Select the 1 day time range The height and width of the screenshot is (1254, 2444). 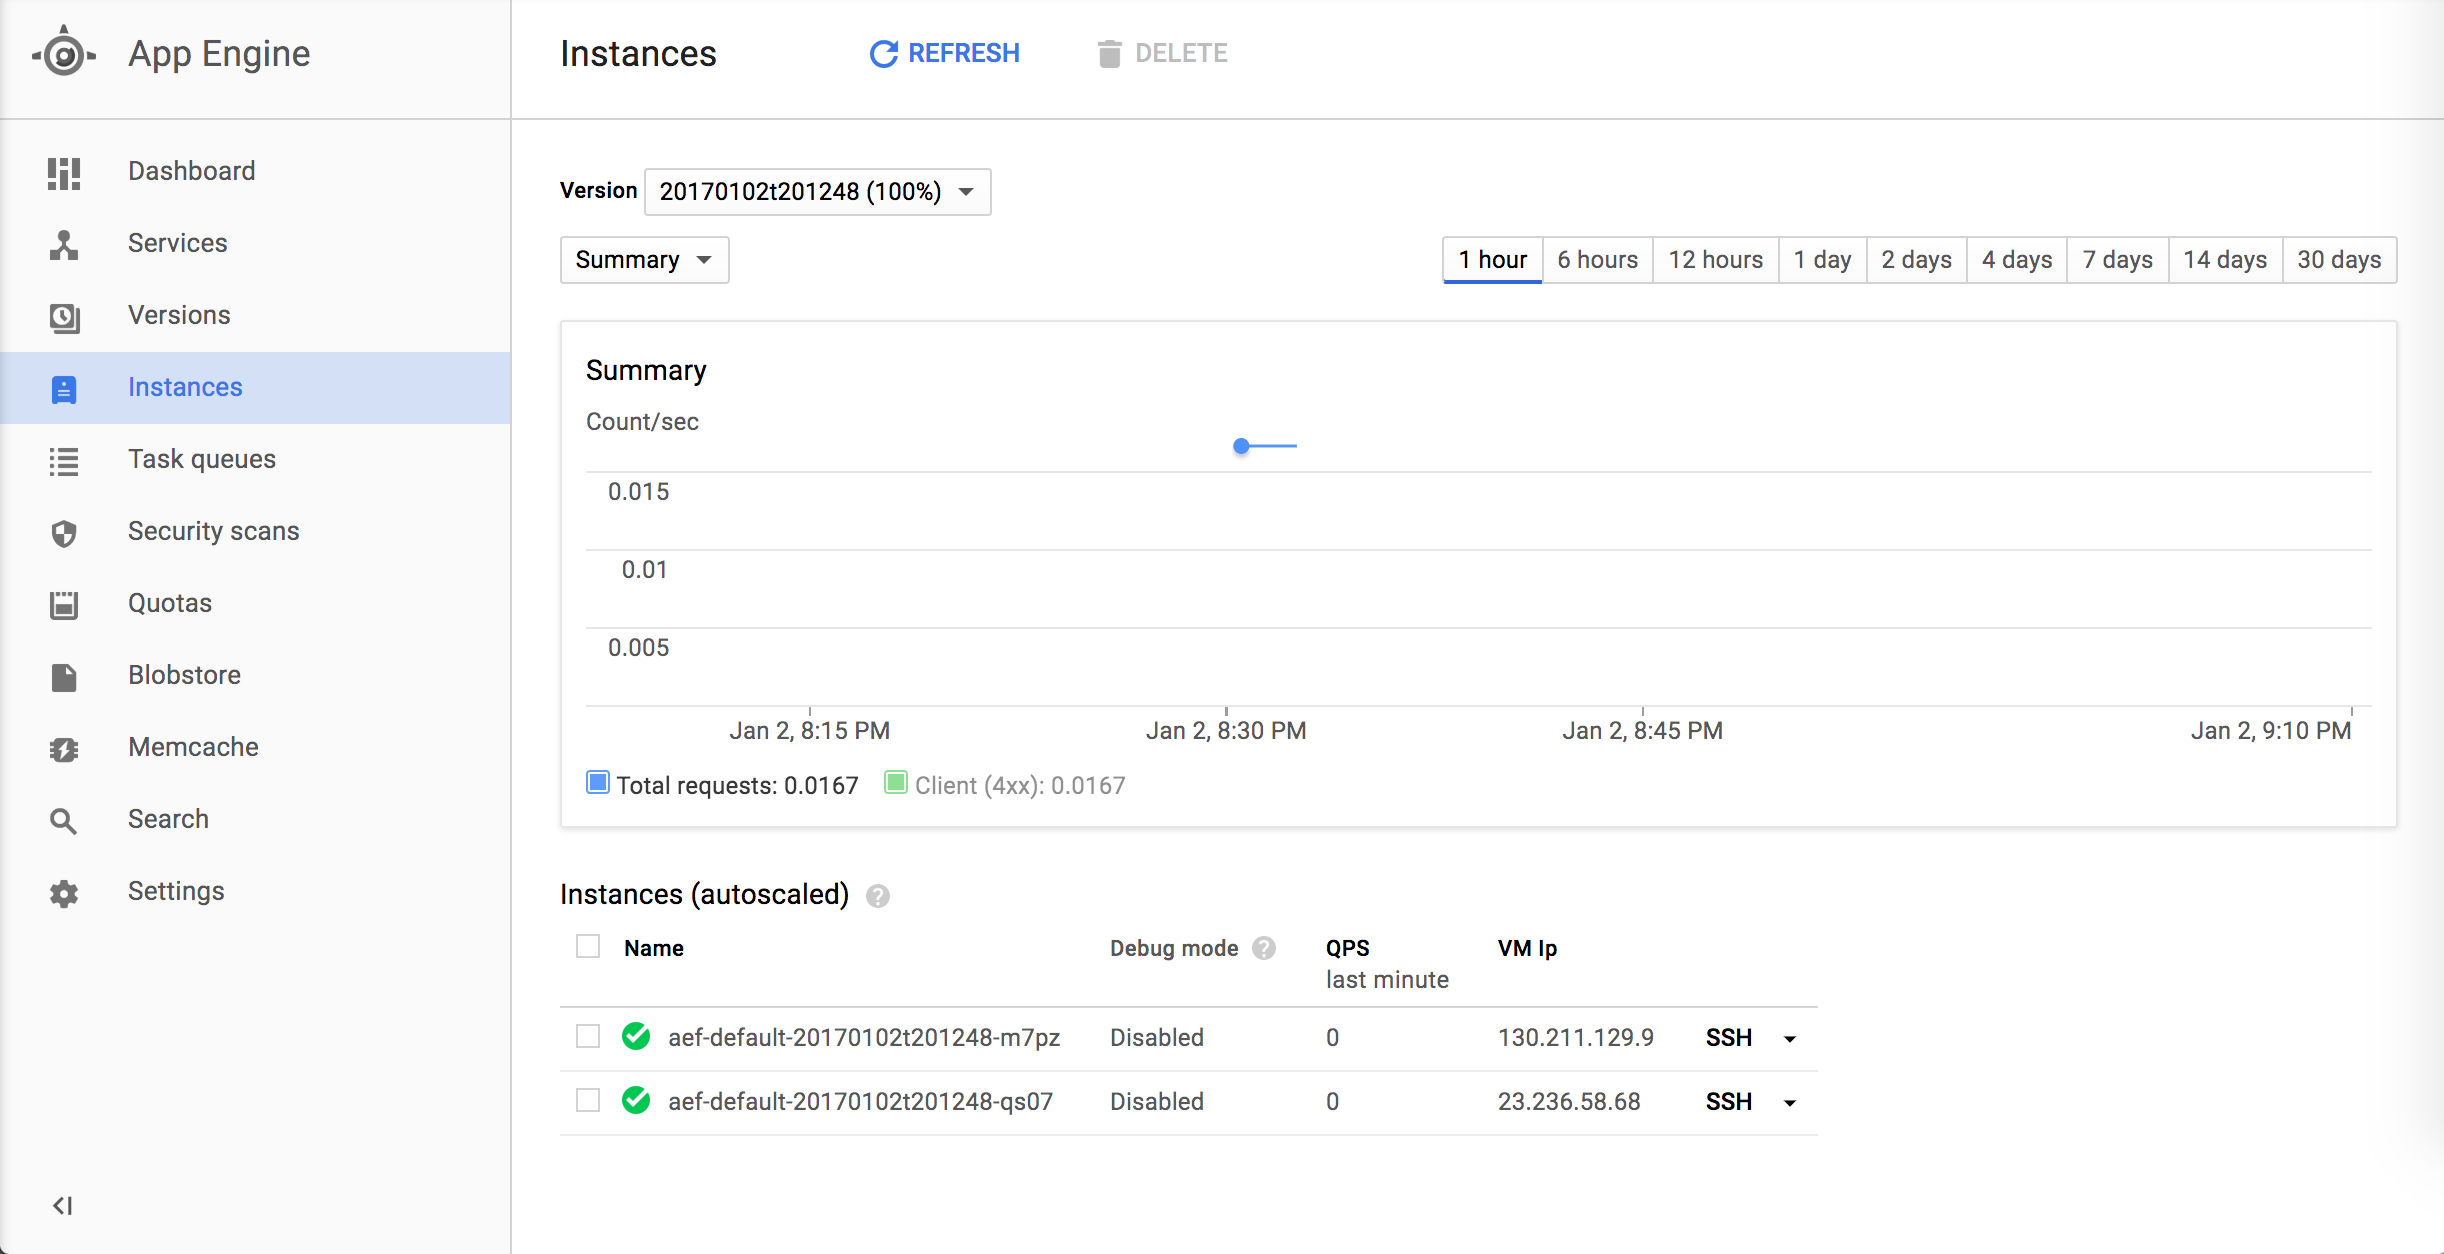click(x=1822, y=260)
